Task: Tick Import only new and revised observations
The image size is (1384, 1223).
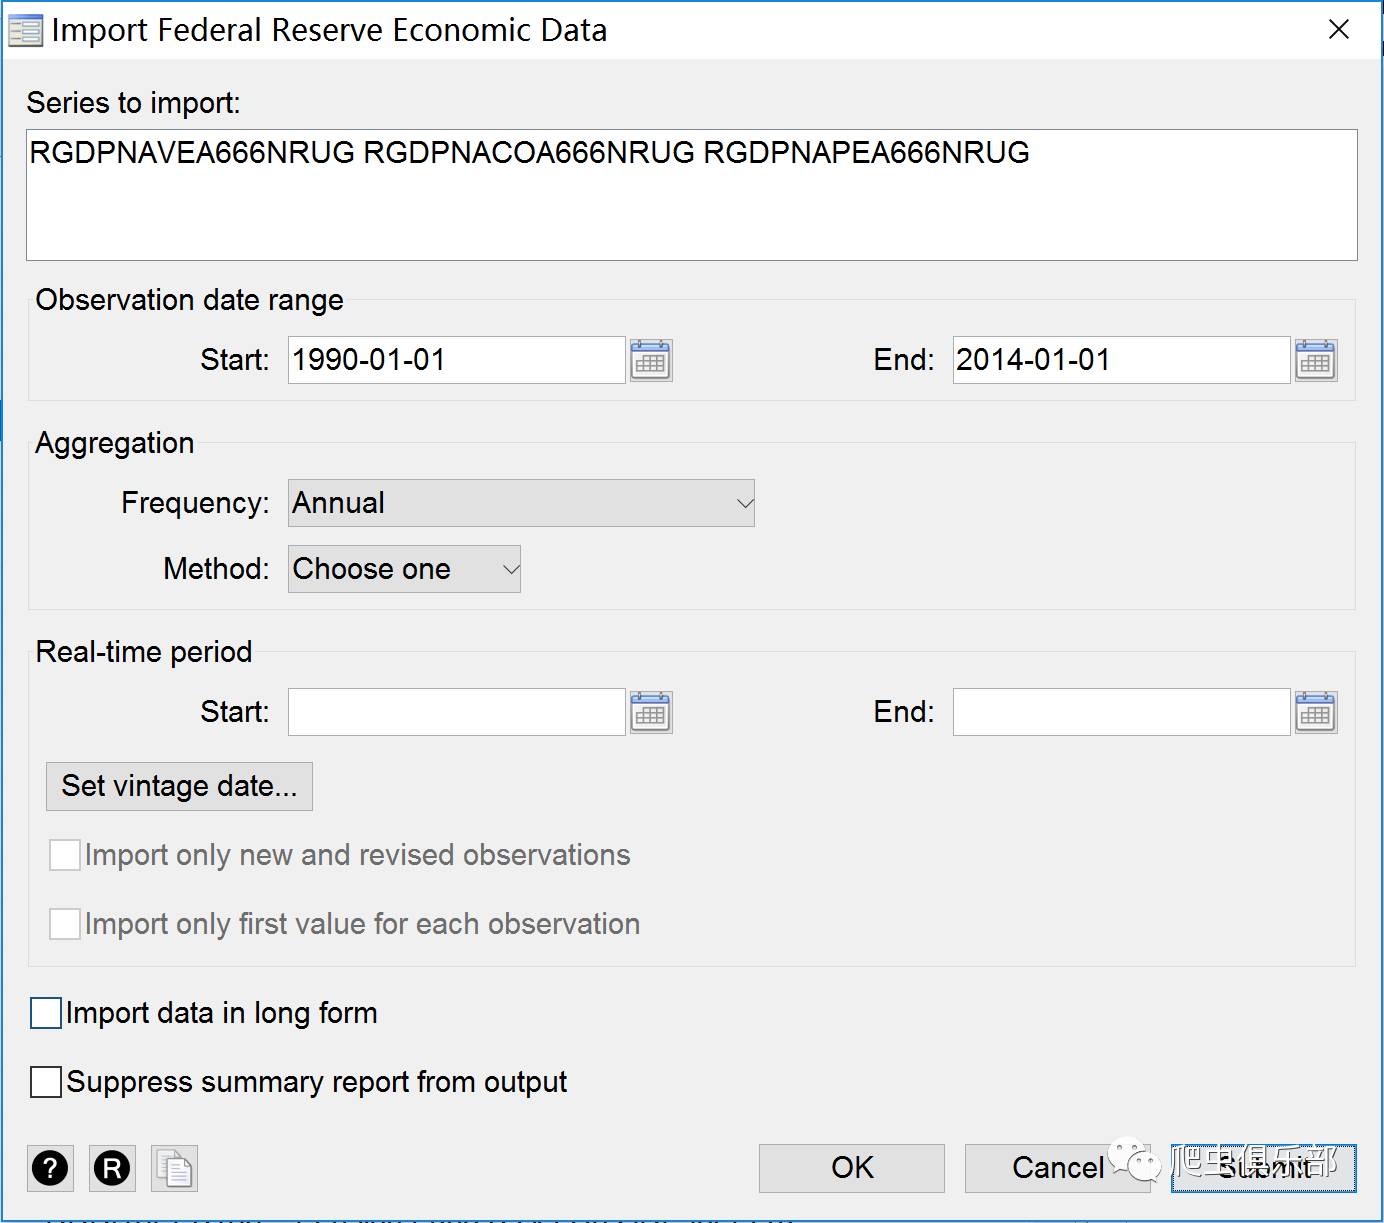Action: click(65, 855)
